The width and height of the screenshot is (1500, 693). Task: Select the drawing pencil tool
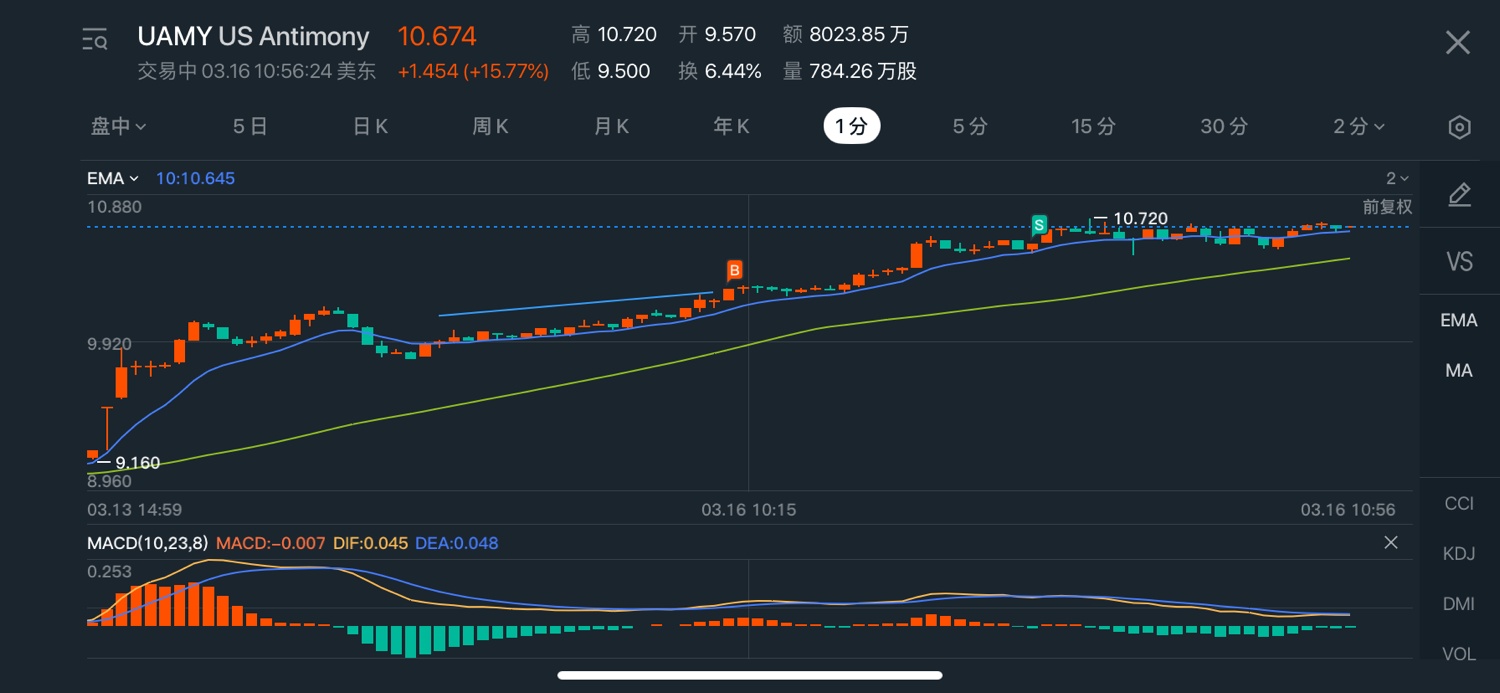click(x=1459, y=195)
